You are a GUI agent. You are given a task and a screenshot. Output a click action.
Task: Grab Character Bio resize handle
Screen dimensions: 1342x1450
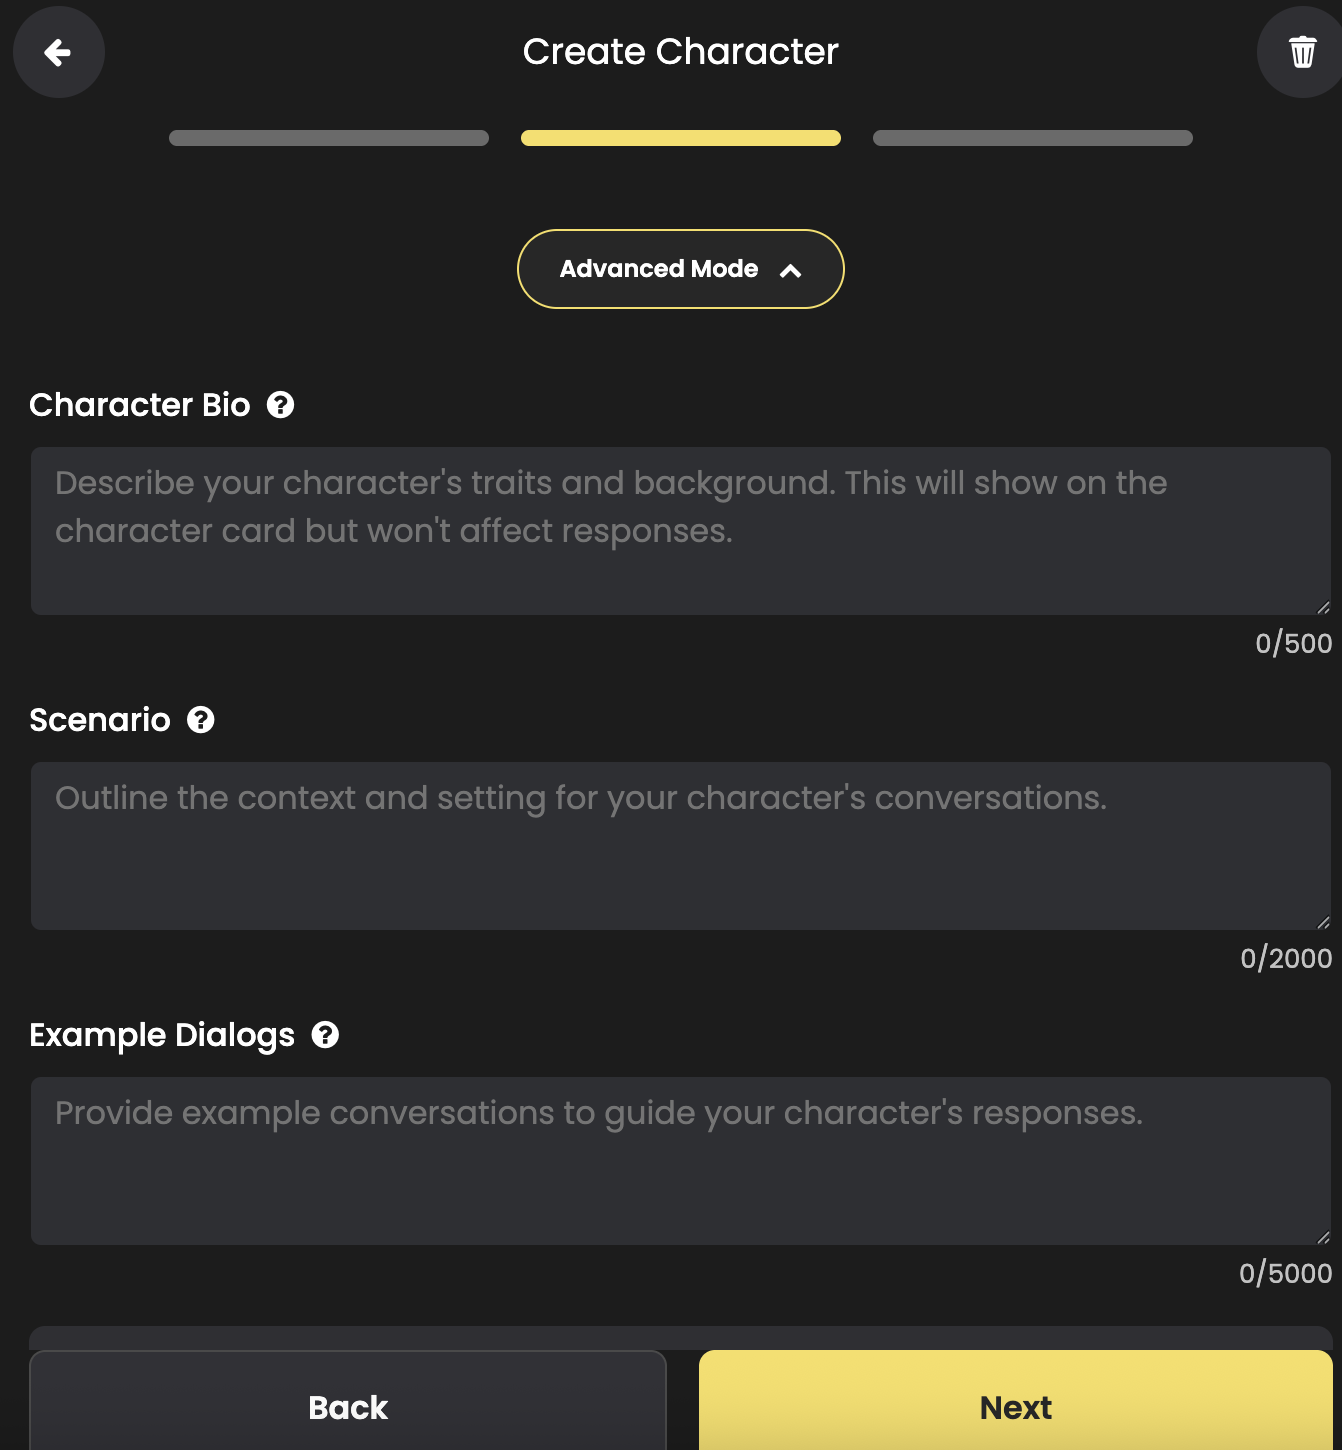(x=1323, y=607)
